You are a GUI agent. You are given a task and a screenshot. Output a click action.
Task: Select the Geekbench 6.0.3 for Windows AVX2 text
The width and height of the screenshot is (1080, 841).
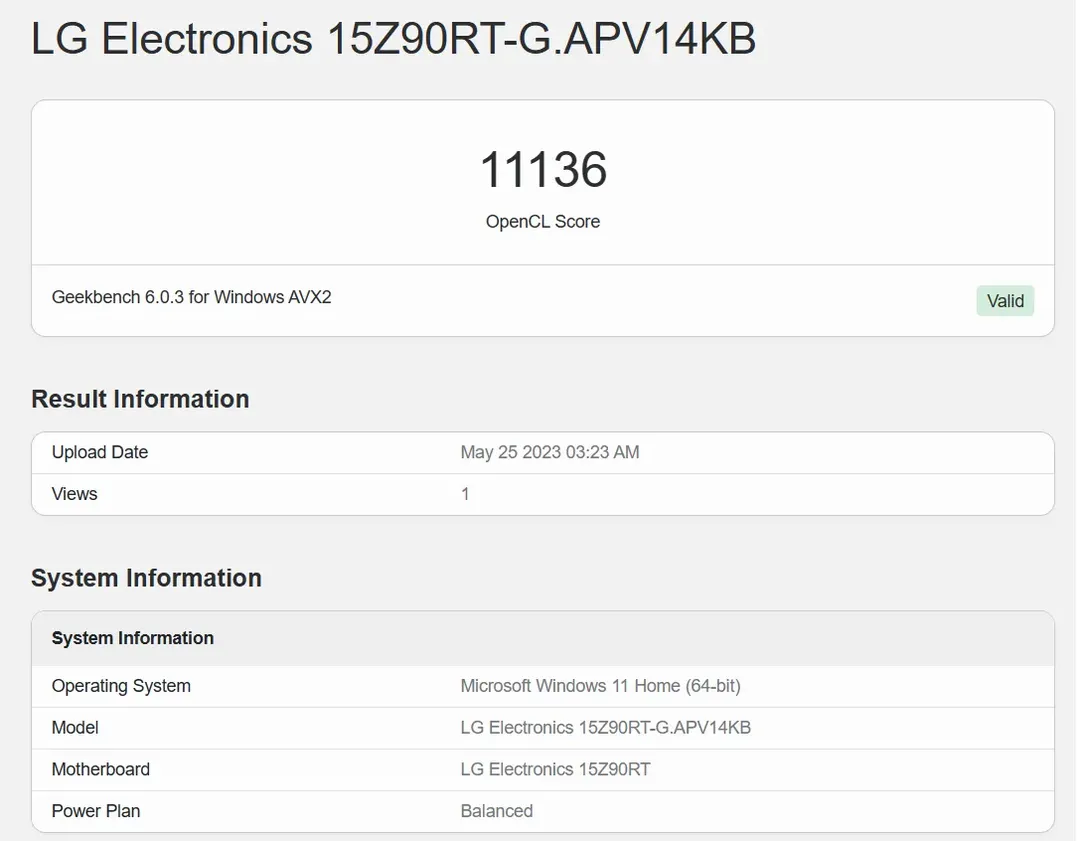(191, 297)
